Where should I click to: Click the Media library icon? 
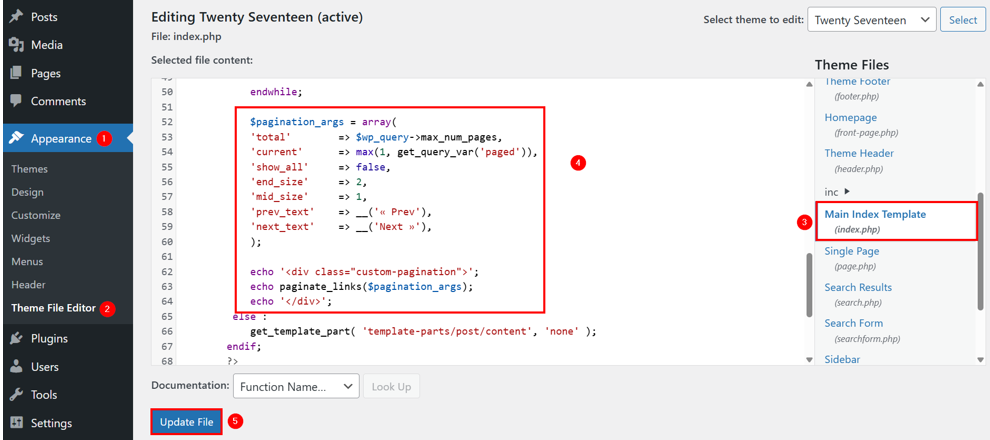(x=17, y=45)
